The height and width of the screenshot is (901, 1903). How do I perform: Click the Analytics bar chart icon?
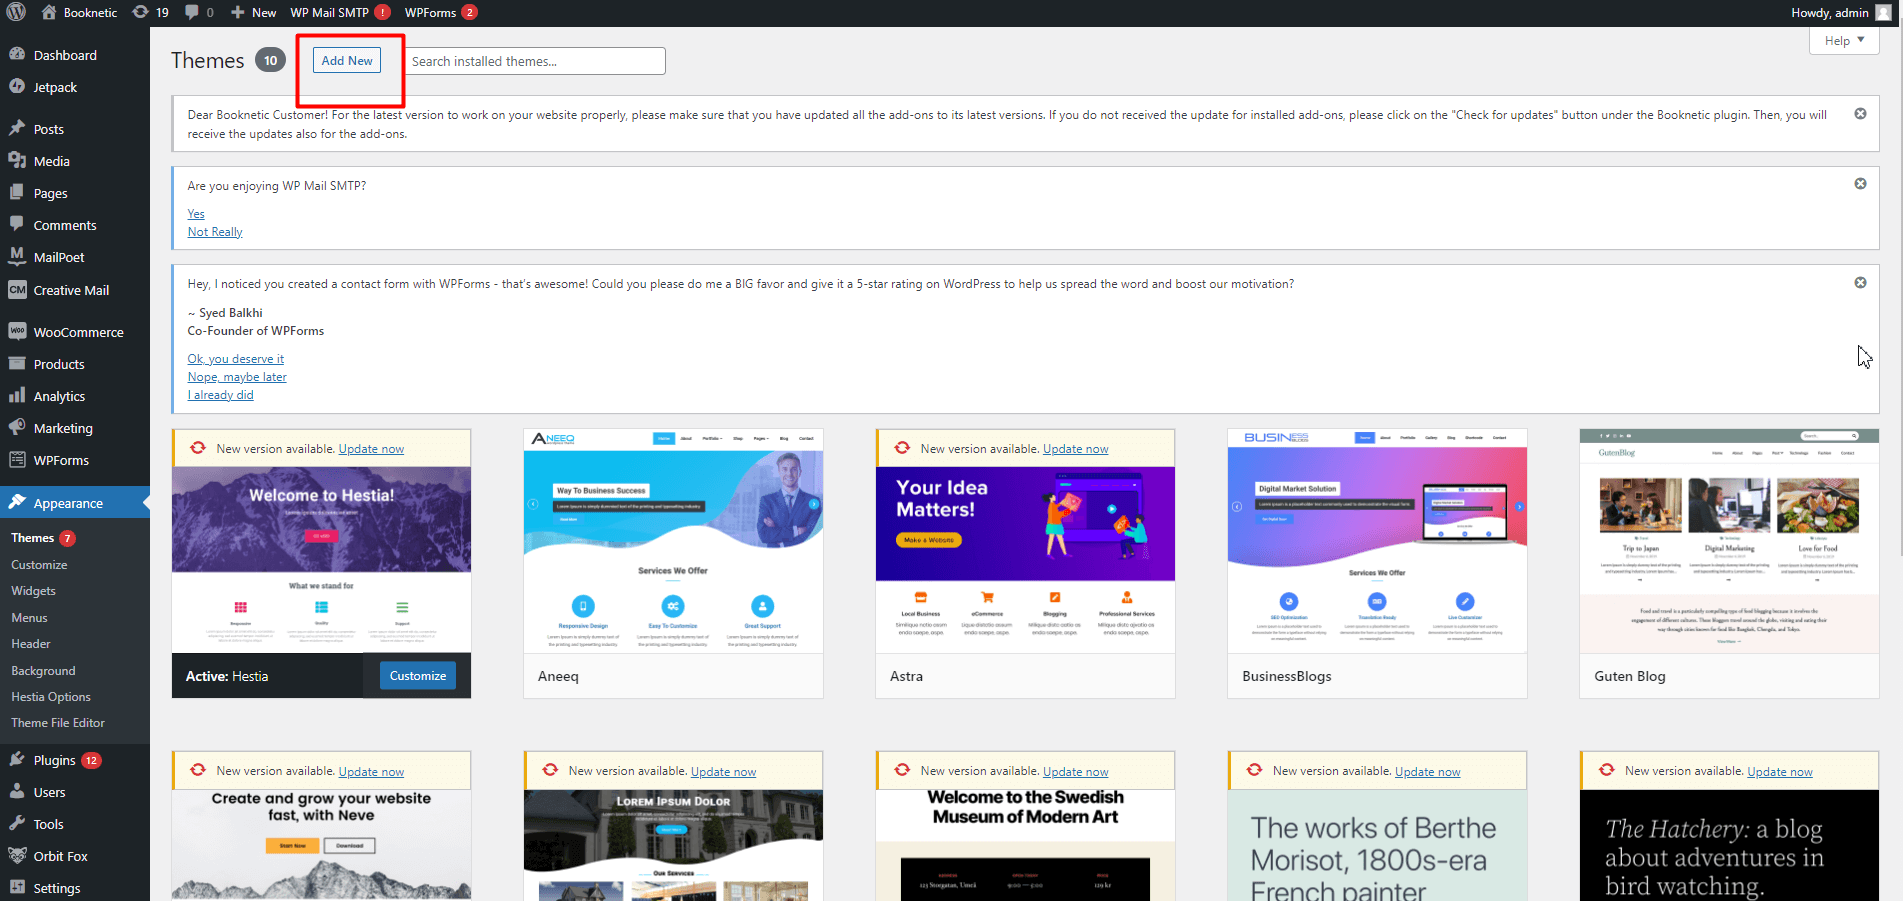17,395
